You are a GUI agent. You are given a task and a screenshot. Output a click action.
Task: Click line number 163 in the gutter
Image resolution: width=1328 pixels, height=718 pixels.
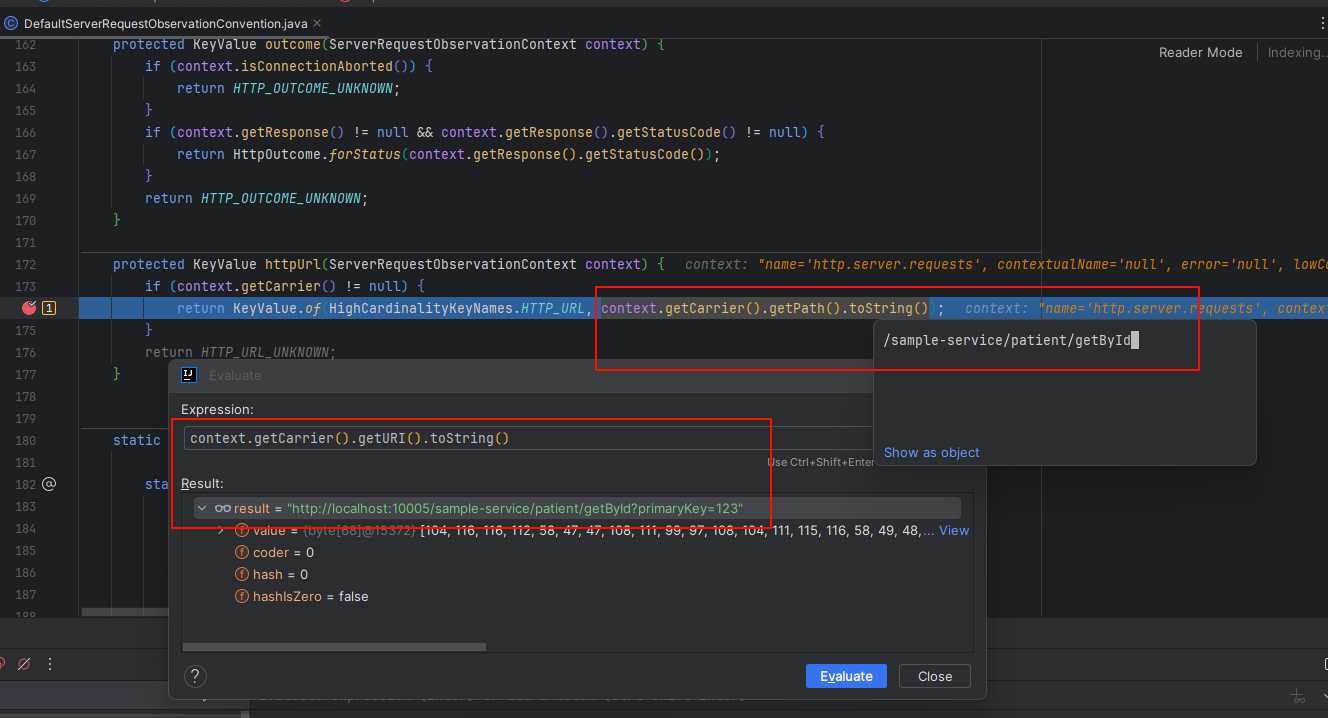(x=25, y=66)
